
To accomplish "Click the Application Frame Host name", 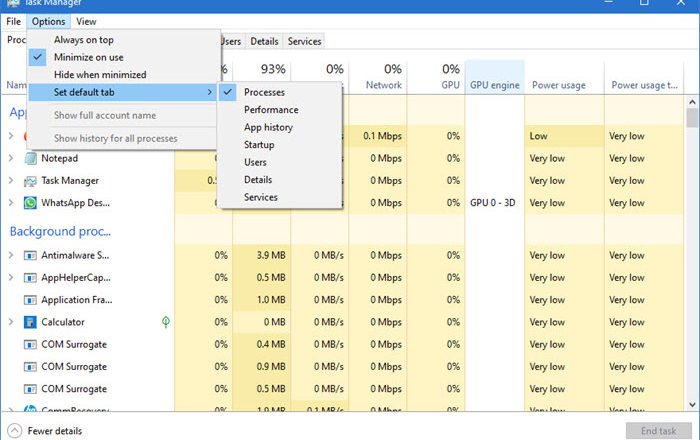I will [x=77, y=300].
